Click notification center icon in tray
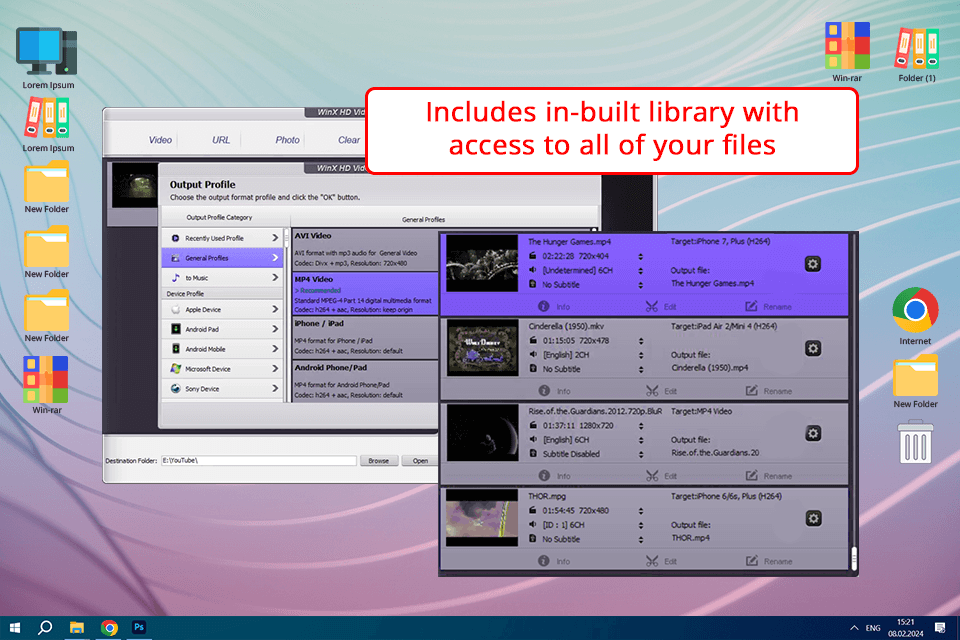 coord(940,628)
